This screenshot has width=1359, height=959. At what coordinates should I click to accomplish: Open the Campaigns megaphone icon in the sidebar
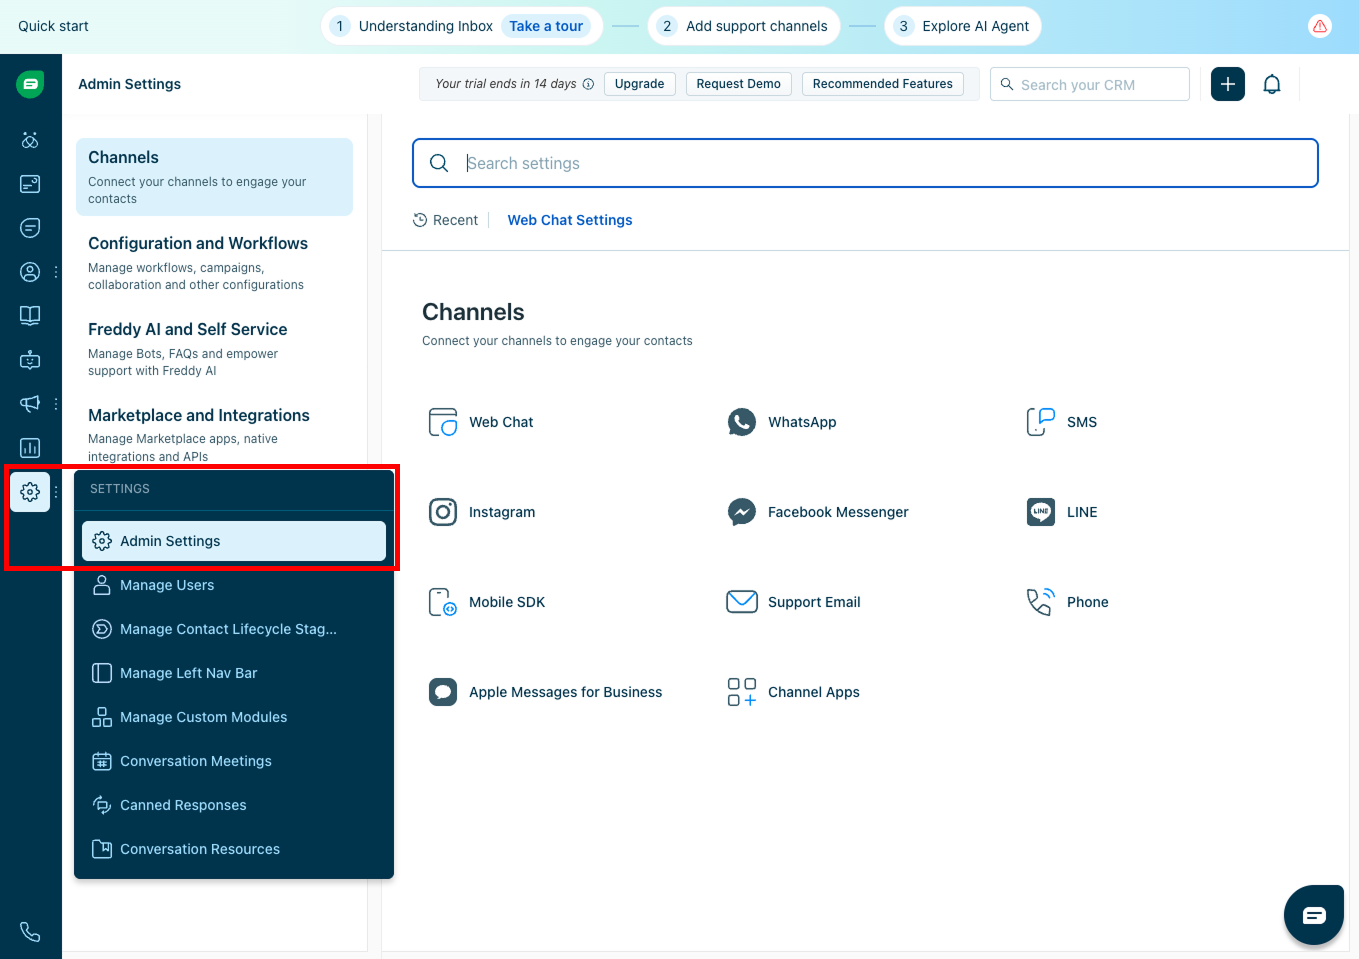[30, 404]
